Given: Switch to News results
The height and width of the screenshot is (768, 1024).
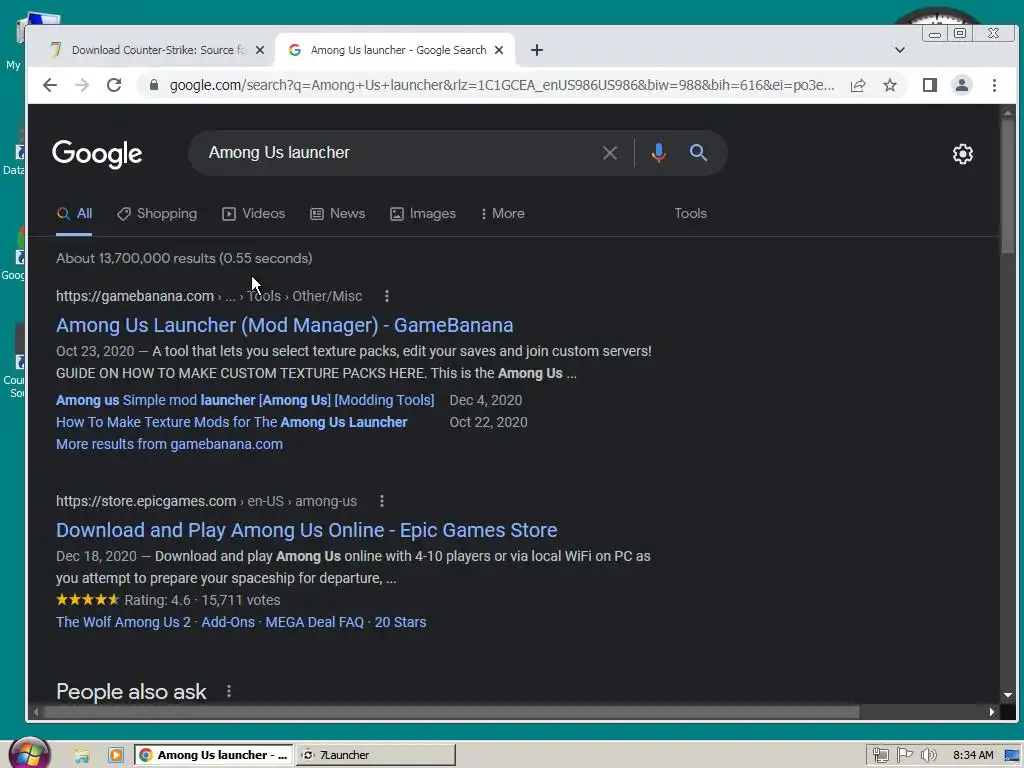Looking at the screenshot, I should pyautogui.click(x=337, y=214).
